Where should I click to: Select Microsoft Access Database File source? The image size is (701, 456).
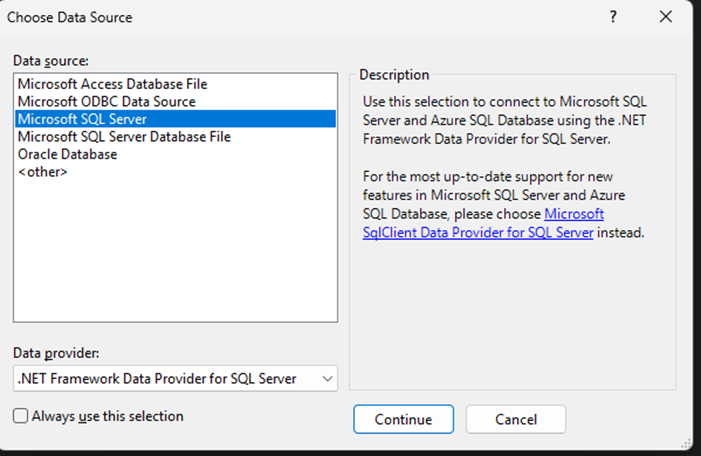point(112,84)
